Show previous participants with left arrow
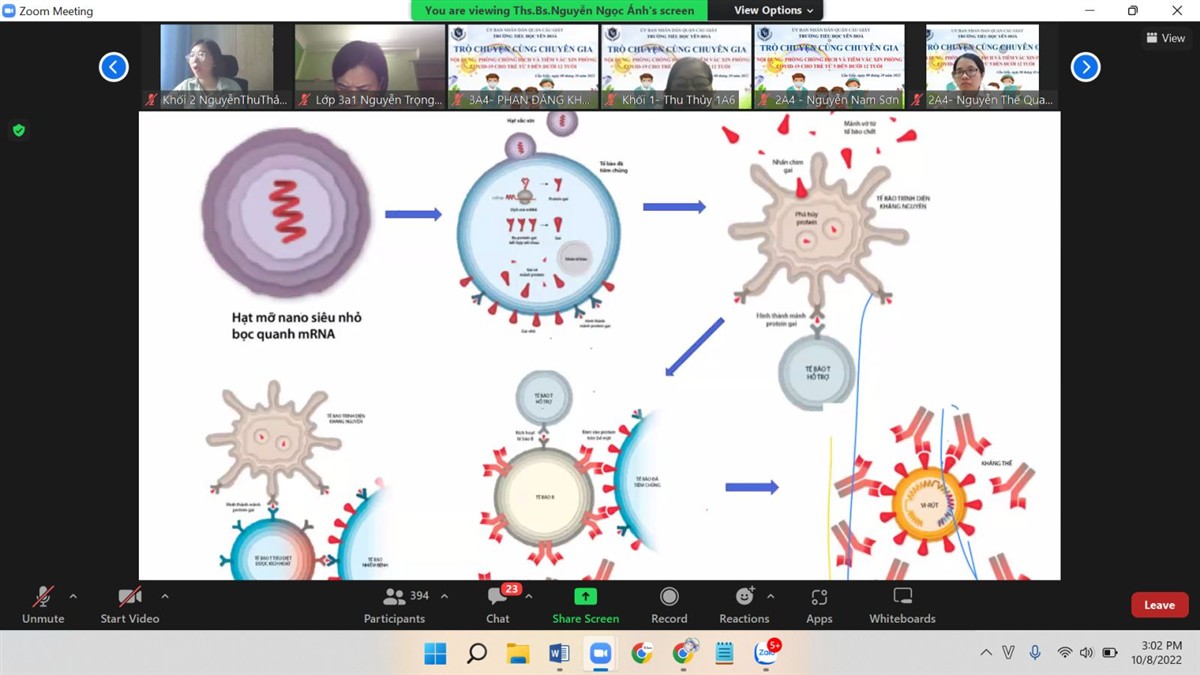Screen dimensions: 1200x675 [x=114, y=67]
